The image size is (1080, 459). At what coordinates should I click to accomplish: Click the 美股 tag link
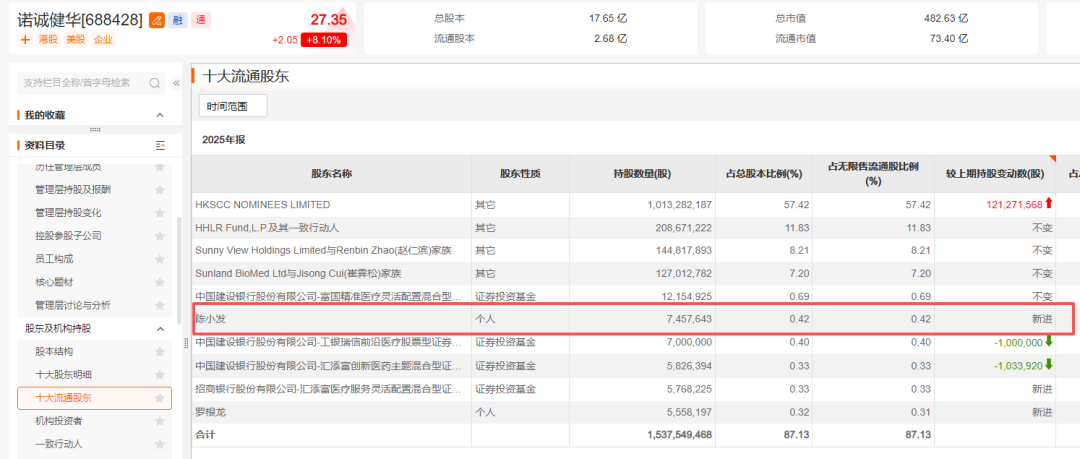76,40
